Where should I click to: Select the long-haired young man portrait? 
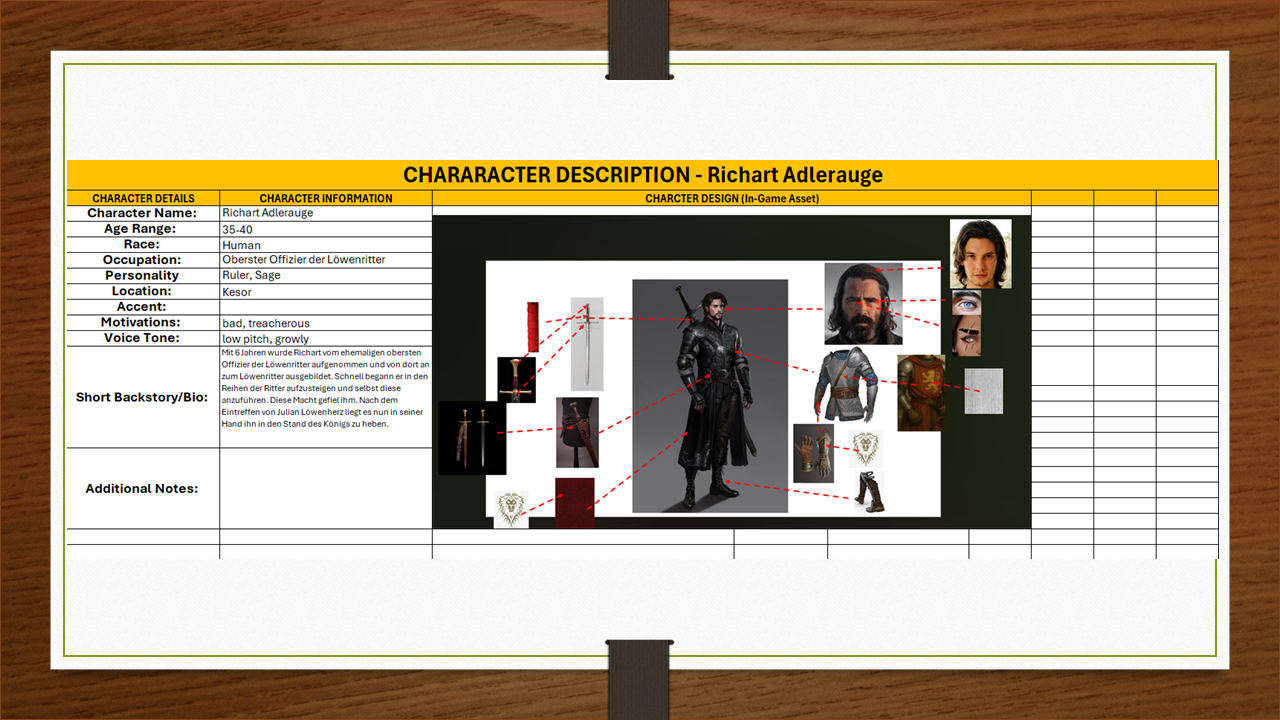tap(980, 254)
